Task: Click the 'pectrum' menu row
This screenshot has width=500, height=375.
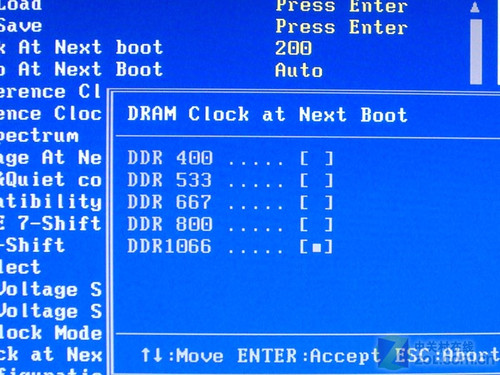Action: coord(39,136)
